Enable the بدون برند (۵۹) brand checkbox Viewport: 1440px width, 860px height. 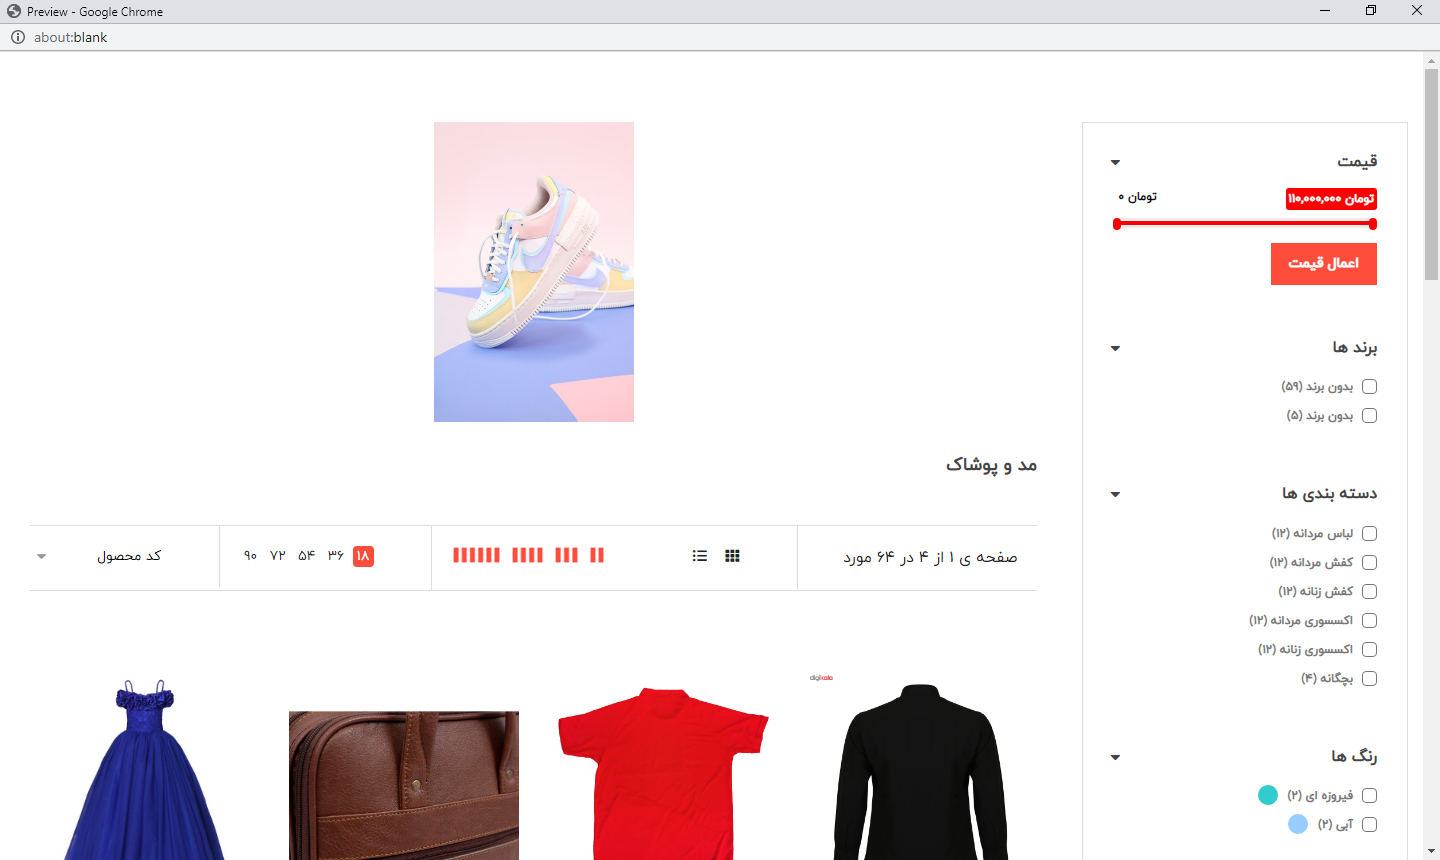1369,387
